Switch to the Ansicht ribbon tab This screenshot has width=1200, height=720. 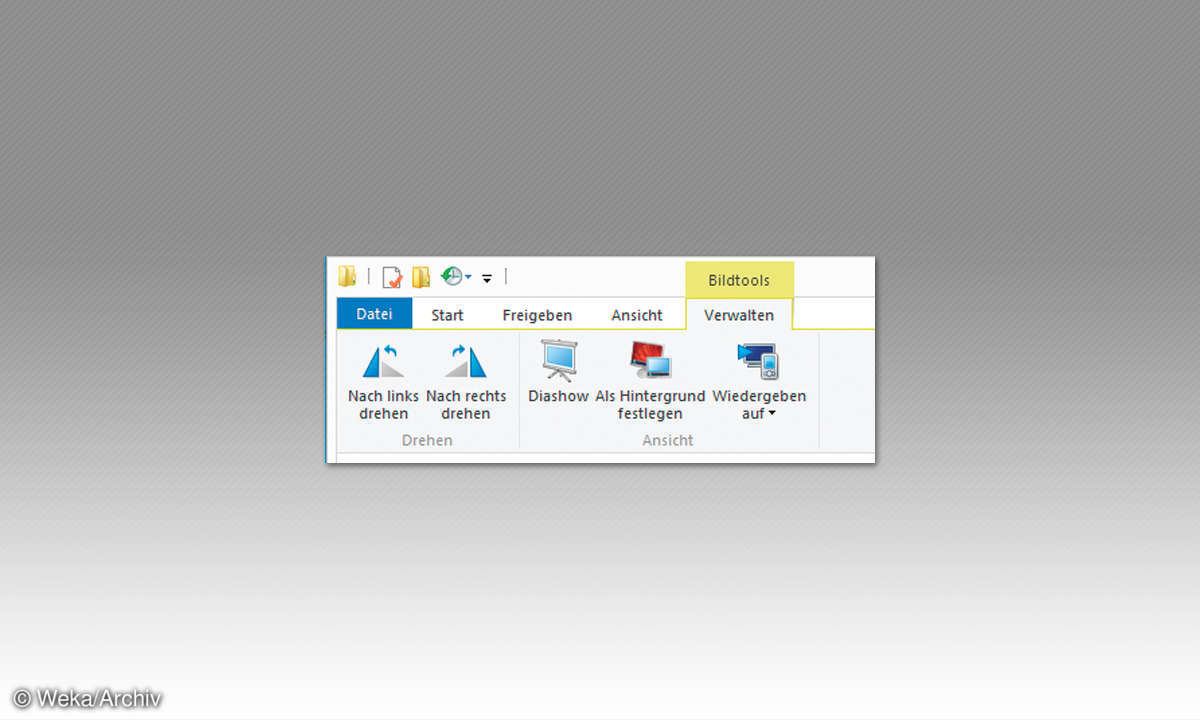coord(637,315)
